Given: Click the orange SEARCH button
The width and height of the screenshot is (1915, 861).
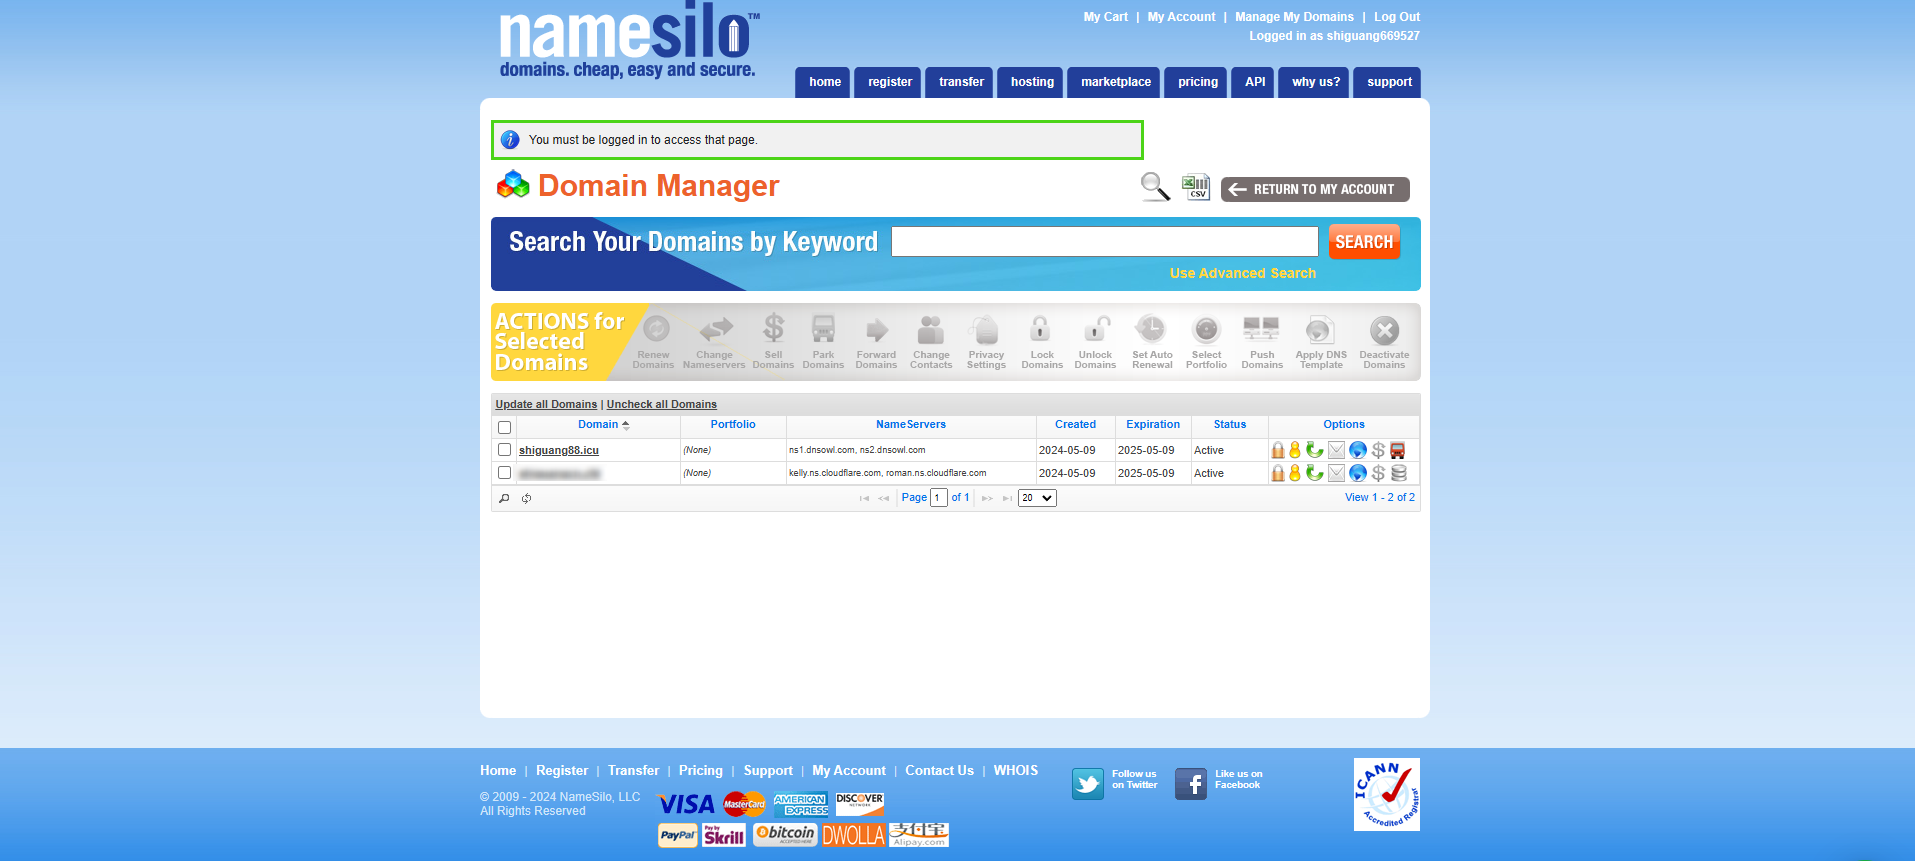Looking at the screenshot, I should point(1364,242).
